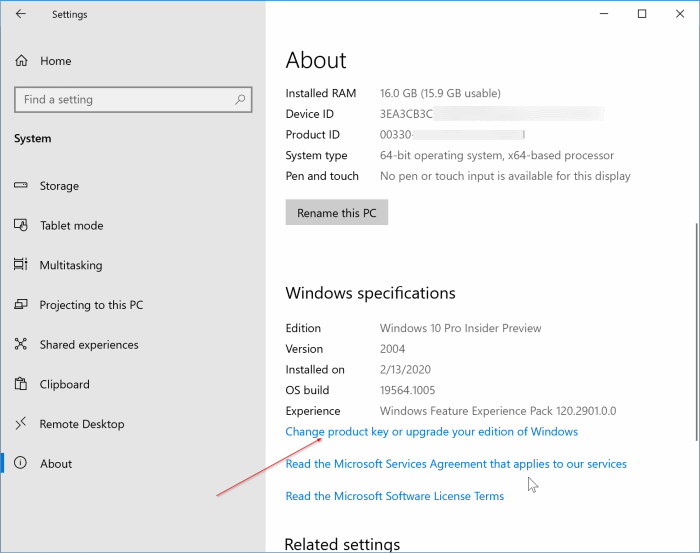Click the Windows Feature Experience Pack text
The width and height of the screenshot is (700, 553).
click(498, 411)
